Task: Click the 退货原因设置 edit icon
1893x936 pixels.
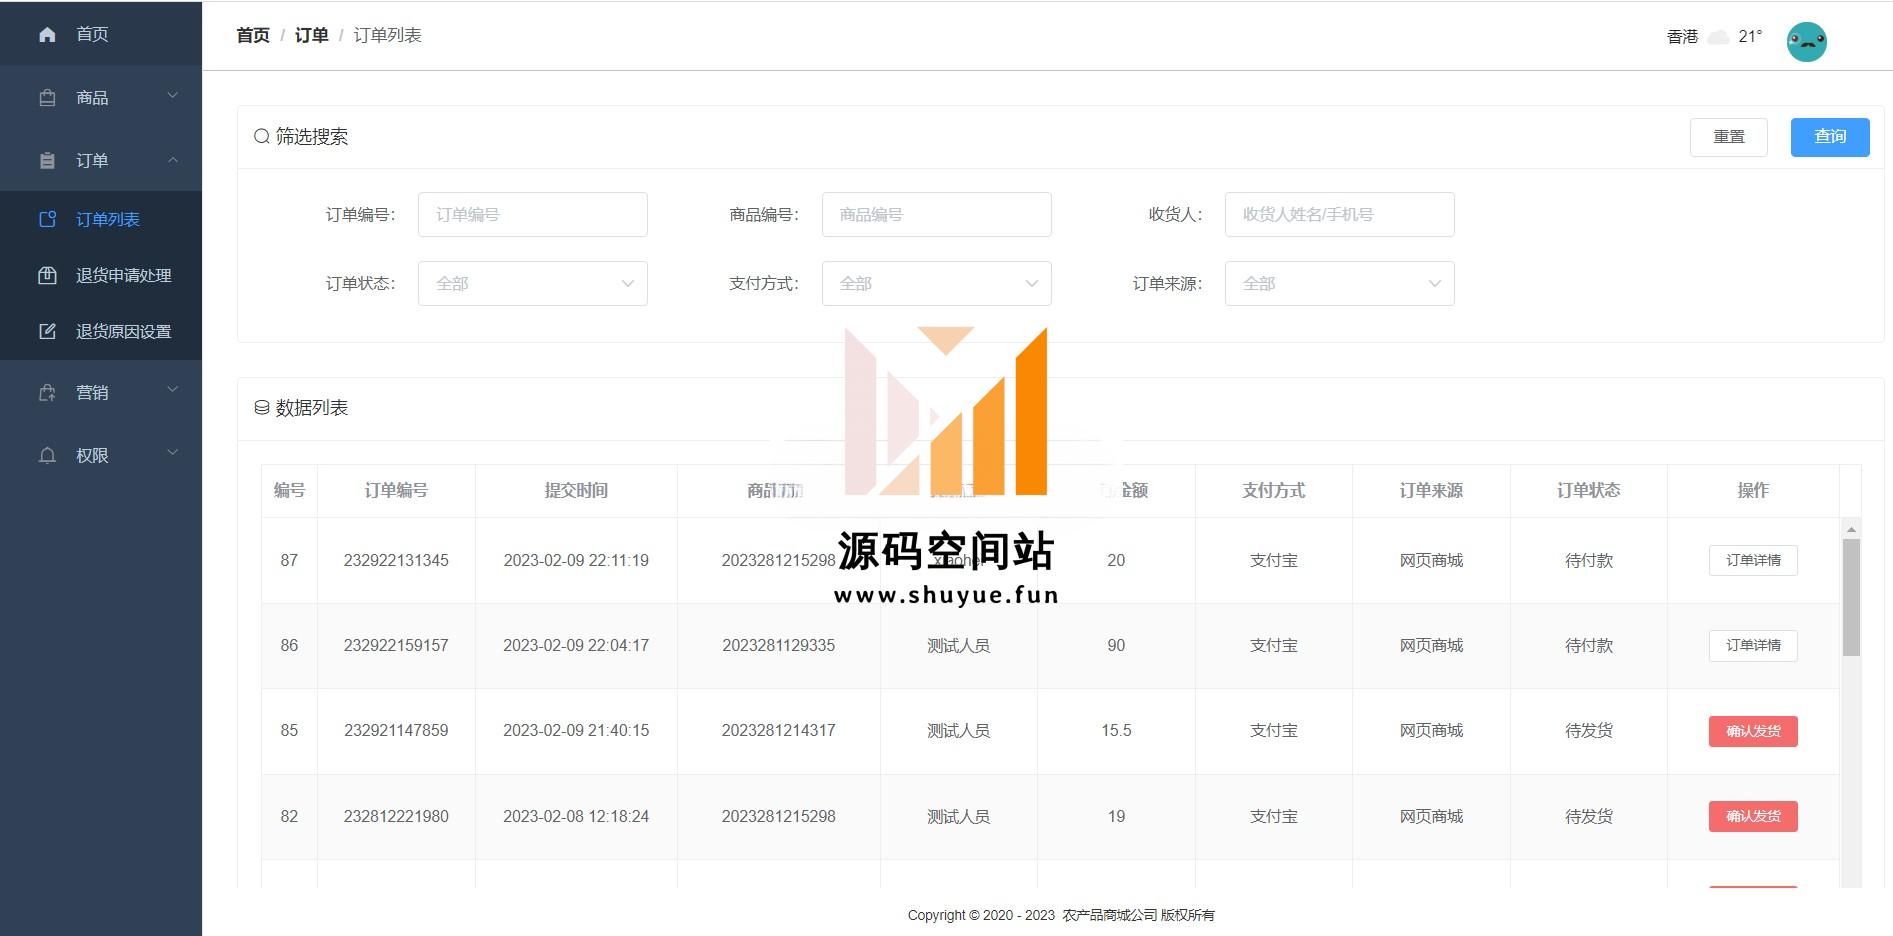Action: click(47, 331)
